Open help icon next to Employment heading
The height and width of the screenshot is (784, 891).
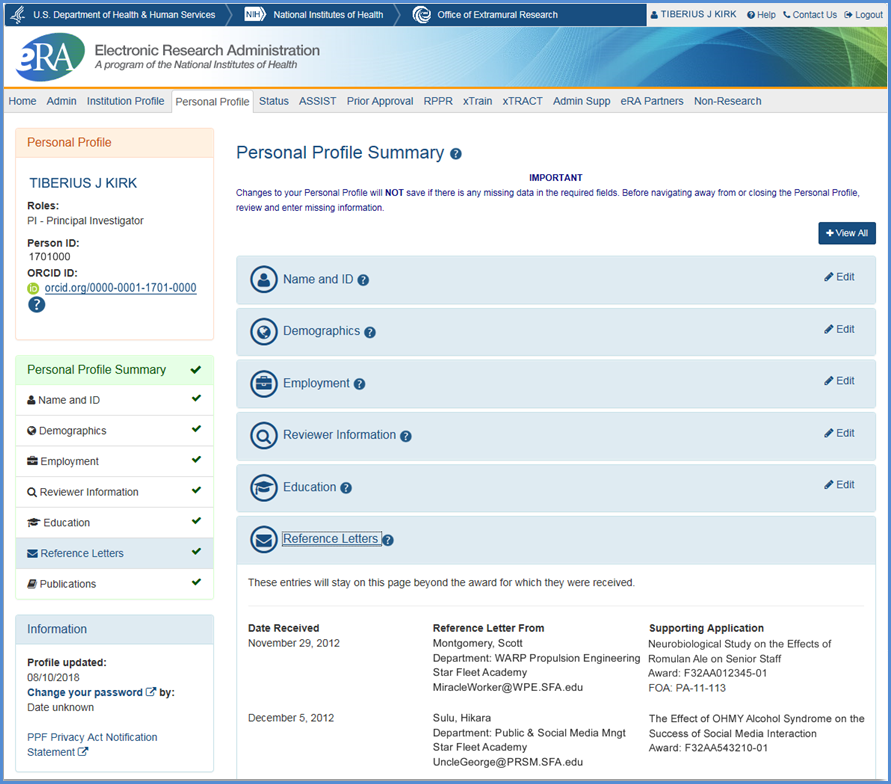[359, 384]
